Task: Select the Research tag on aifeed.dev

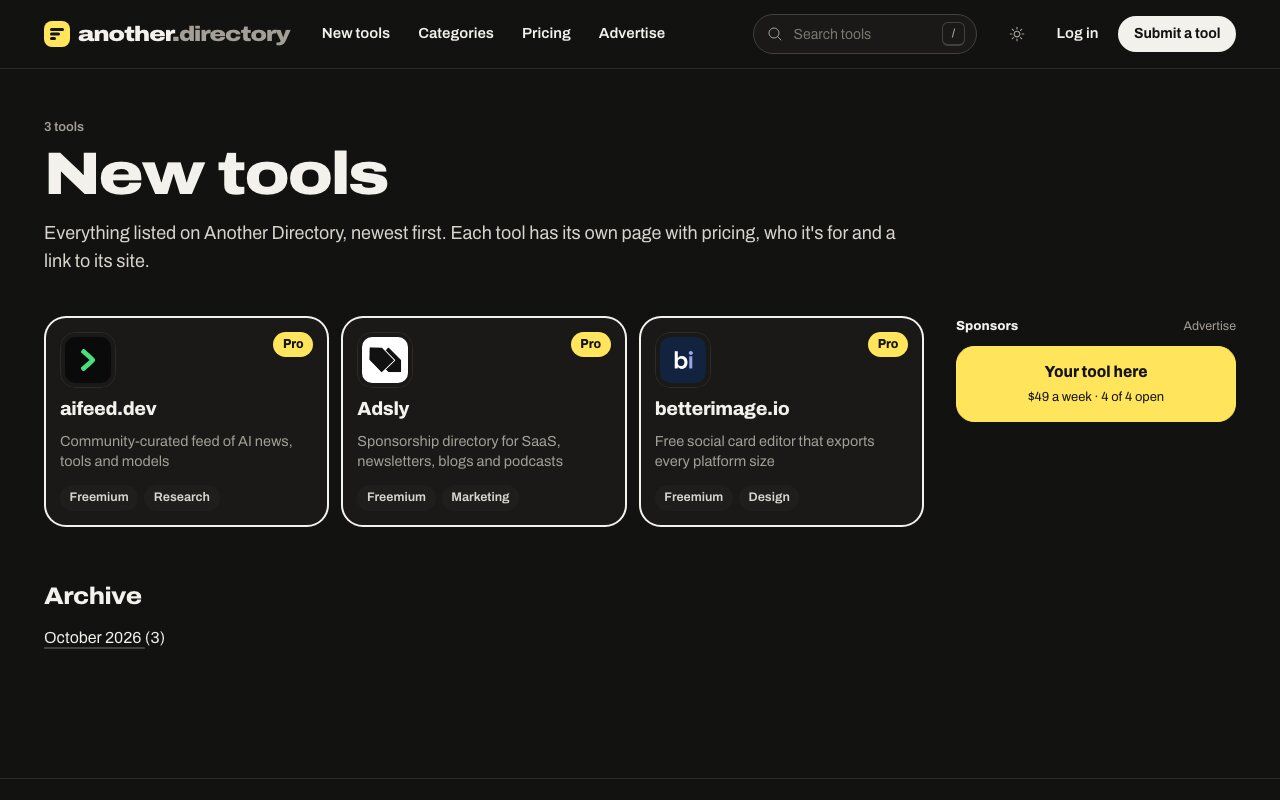Action: tap(182, 497)
